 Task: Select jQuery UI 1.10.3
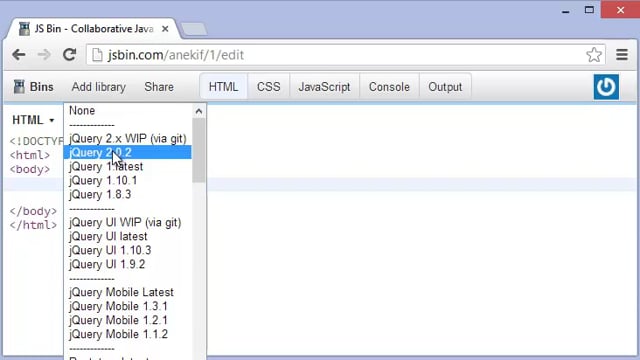pyautogui.click(x=127, y=250)
